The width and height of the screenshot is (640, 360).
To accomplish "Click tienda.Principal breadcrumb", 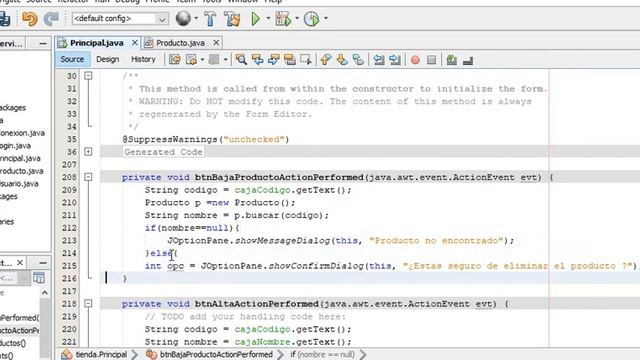I will 101,354.
